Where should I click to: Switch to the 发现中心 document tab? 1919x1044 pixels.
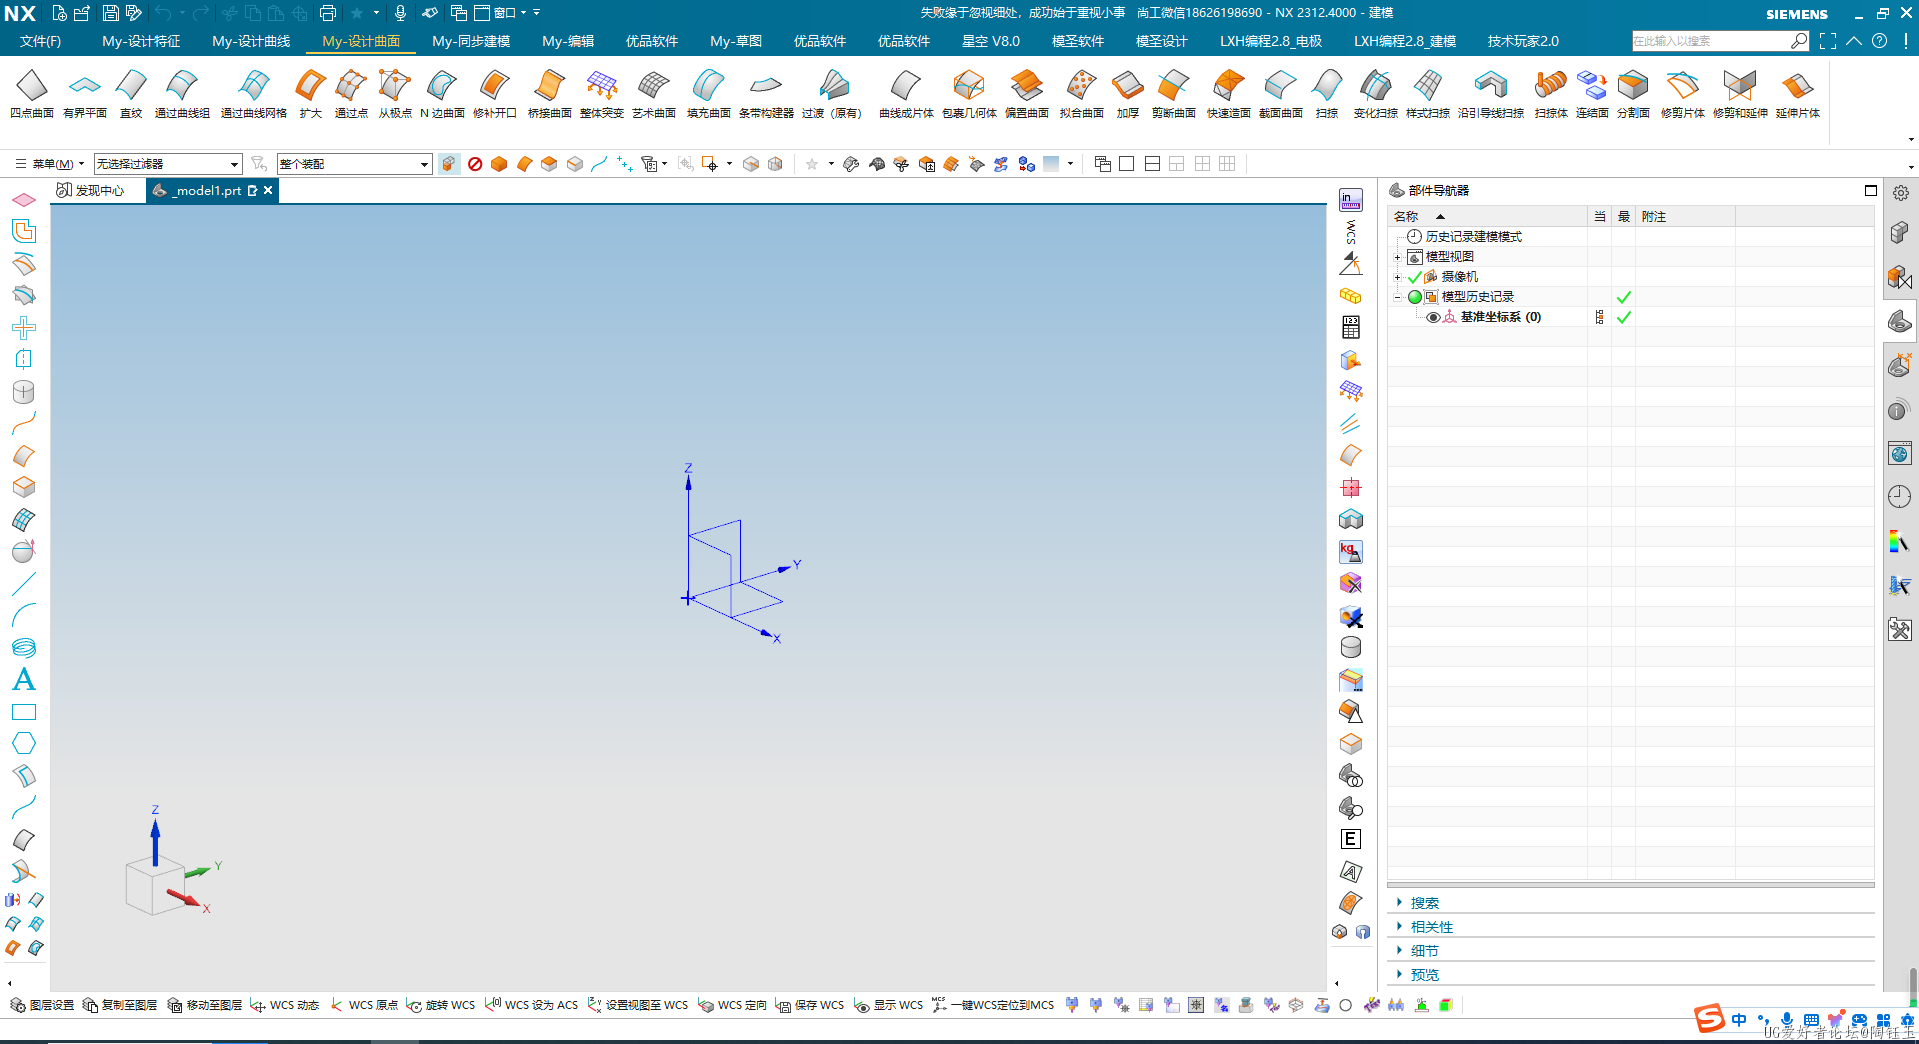91,190
